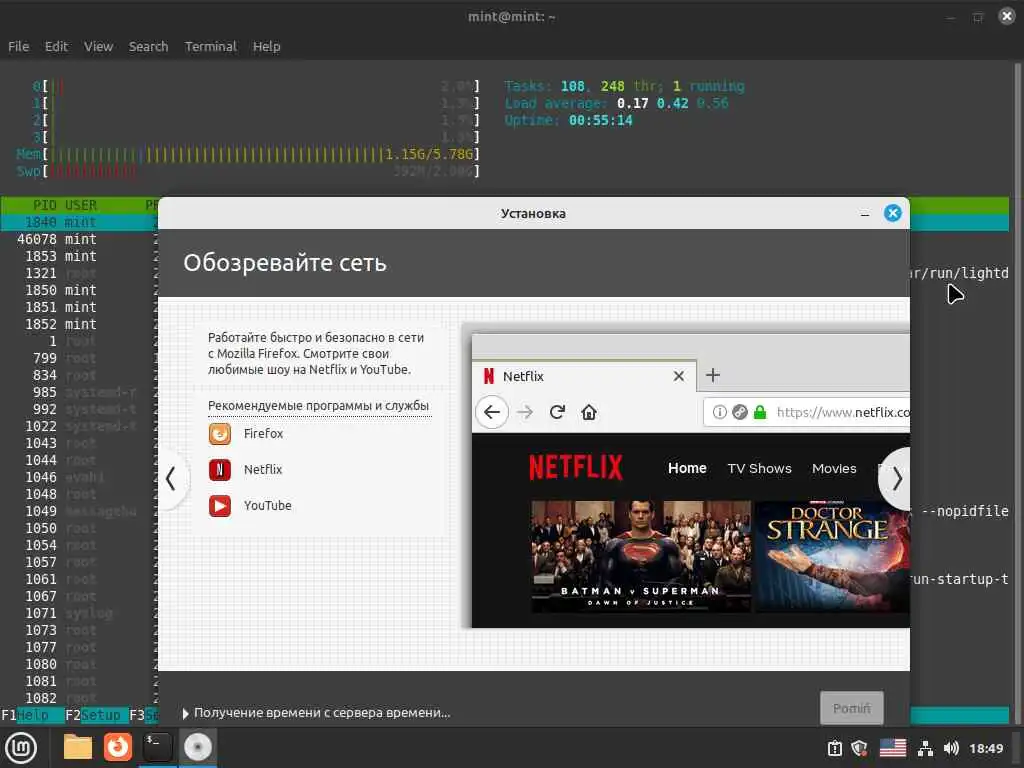Viewport: 1024px width, 768px height.
Task: Click the TV Shows link in the Netflix slide
Action: click(x=760, y=468)
